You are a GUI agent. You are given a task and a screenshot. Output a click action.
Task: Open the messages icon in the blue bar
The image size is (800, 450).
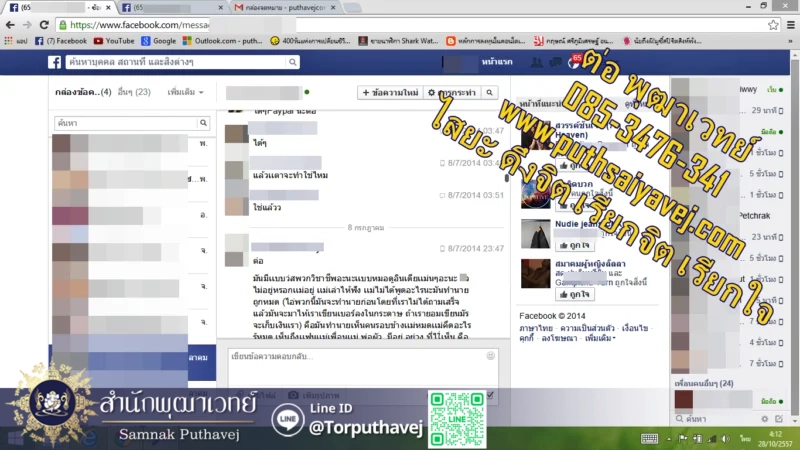[x=555, y=62]
